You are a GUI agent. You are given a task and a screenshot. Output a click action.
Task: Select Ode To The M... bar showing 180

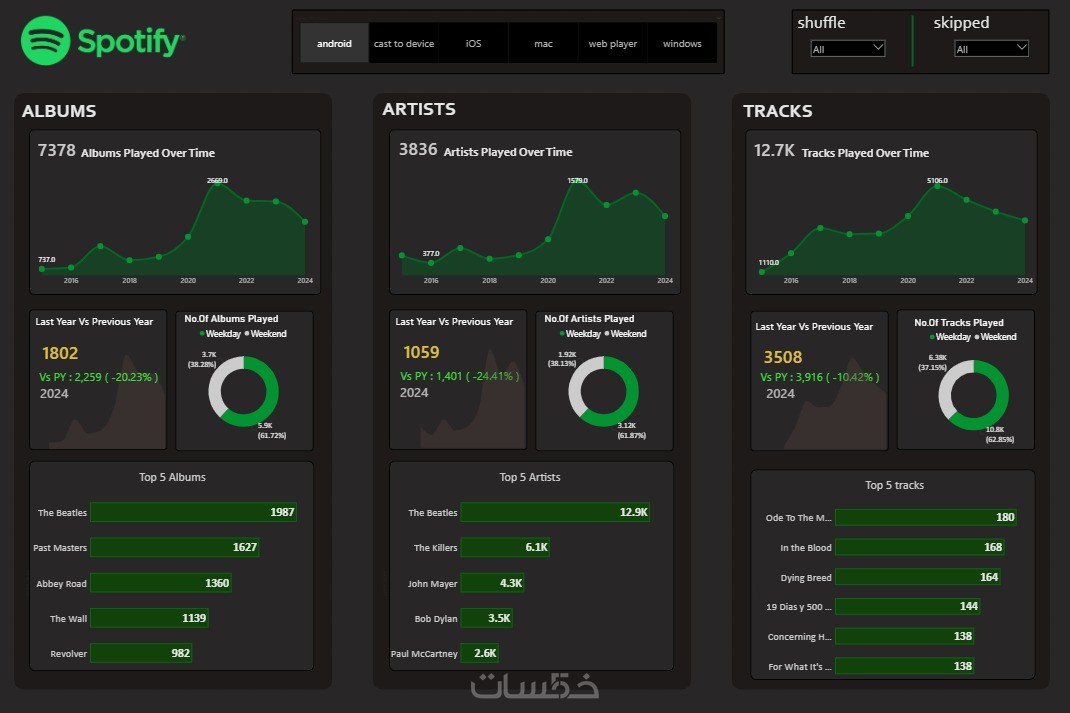click(x=926, y=517)
